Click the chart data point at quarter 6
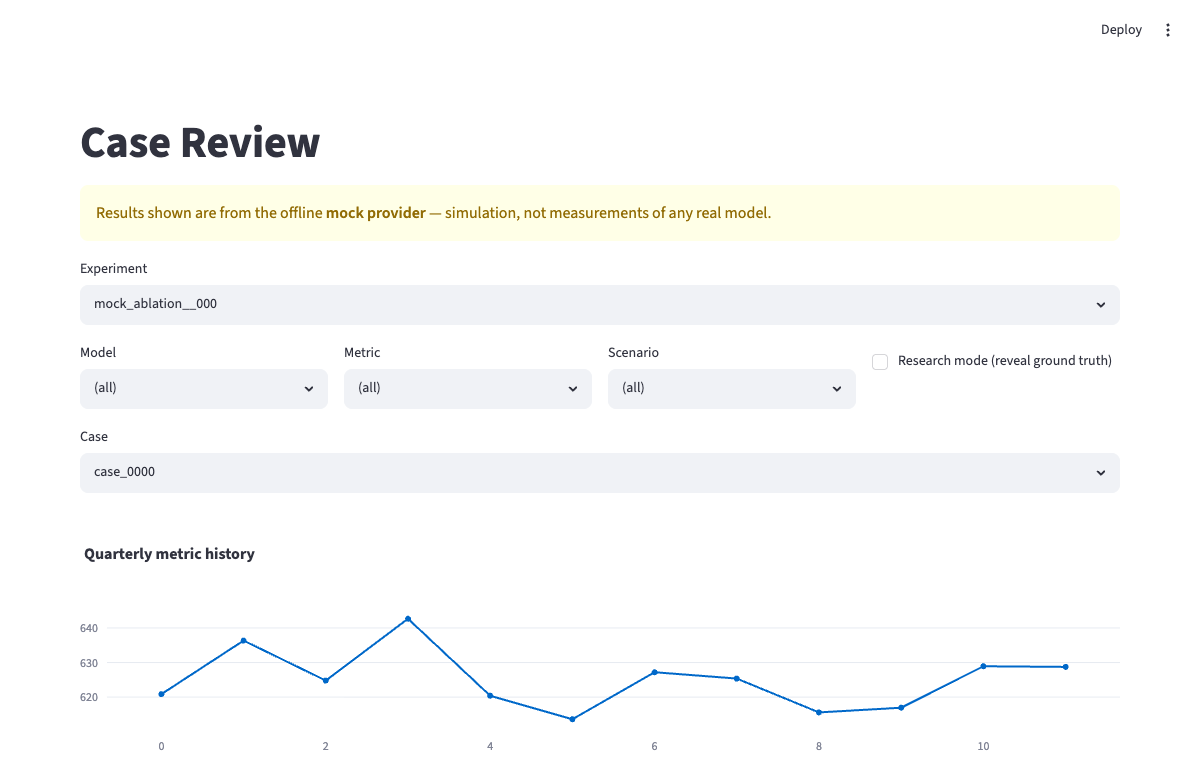The height and width of the screenshot is (780, 1200). [654, 672]
